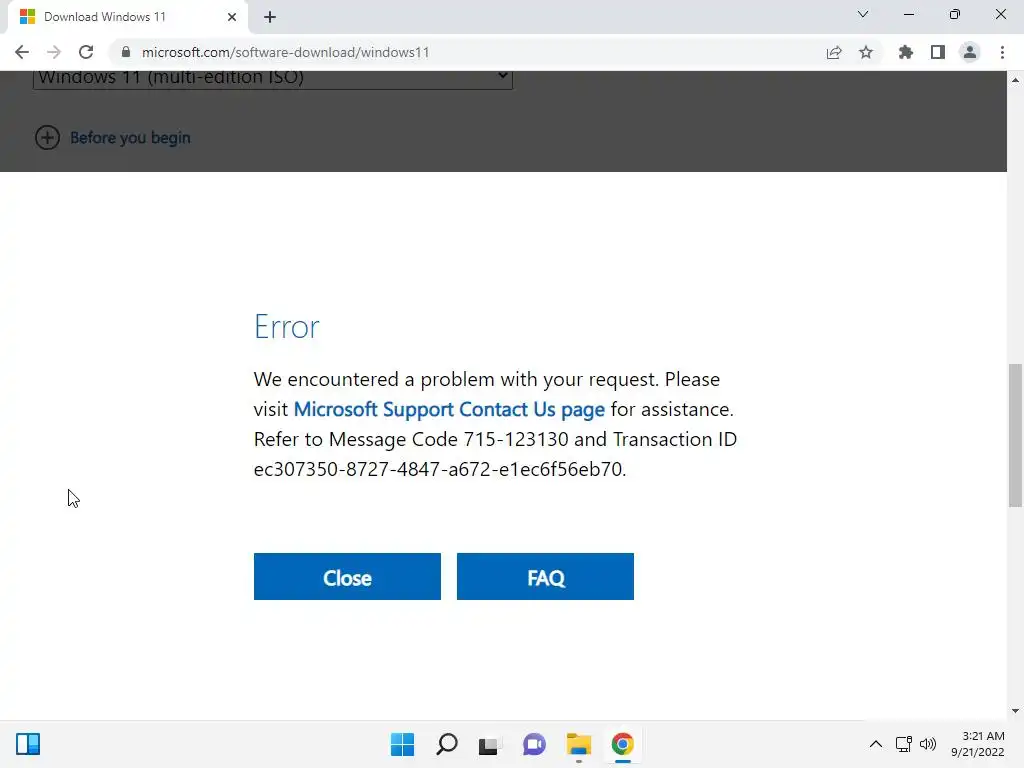The height and width of the screenshot is (768, 1024).
Task: Click the network tray icon
Action: pos(904,744)
